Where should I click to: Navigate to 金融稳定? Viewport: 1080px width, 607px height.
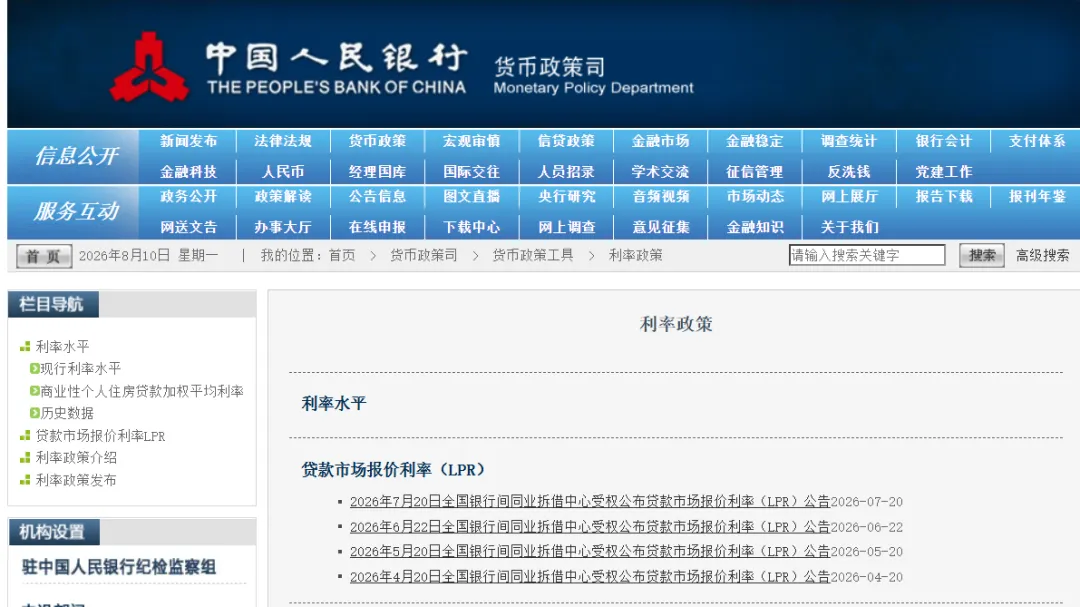click(x=754, y=141)
